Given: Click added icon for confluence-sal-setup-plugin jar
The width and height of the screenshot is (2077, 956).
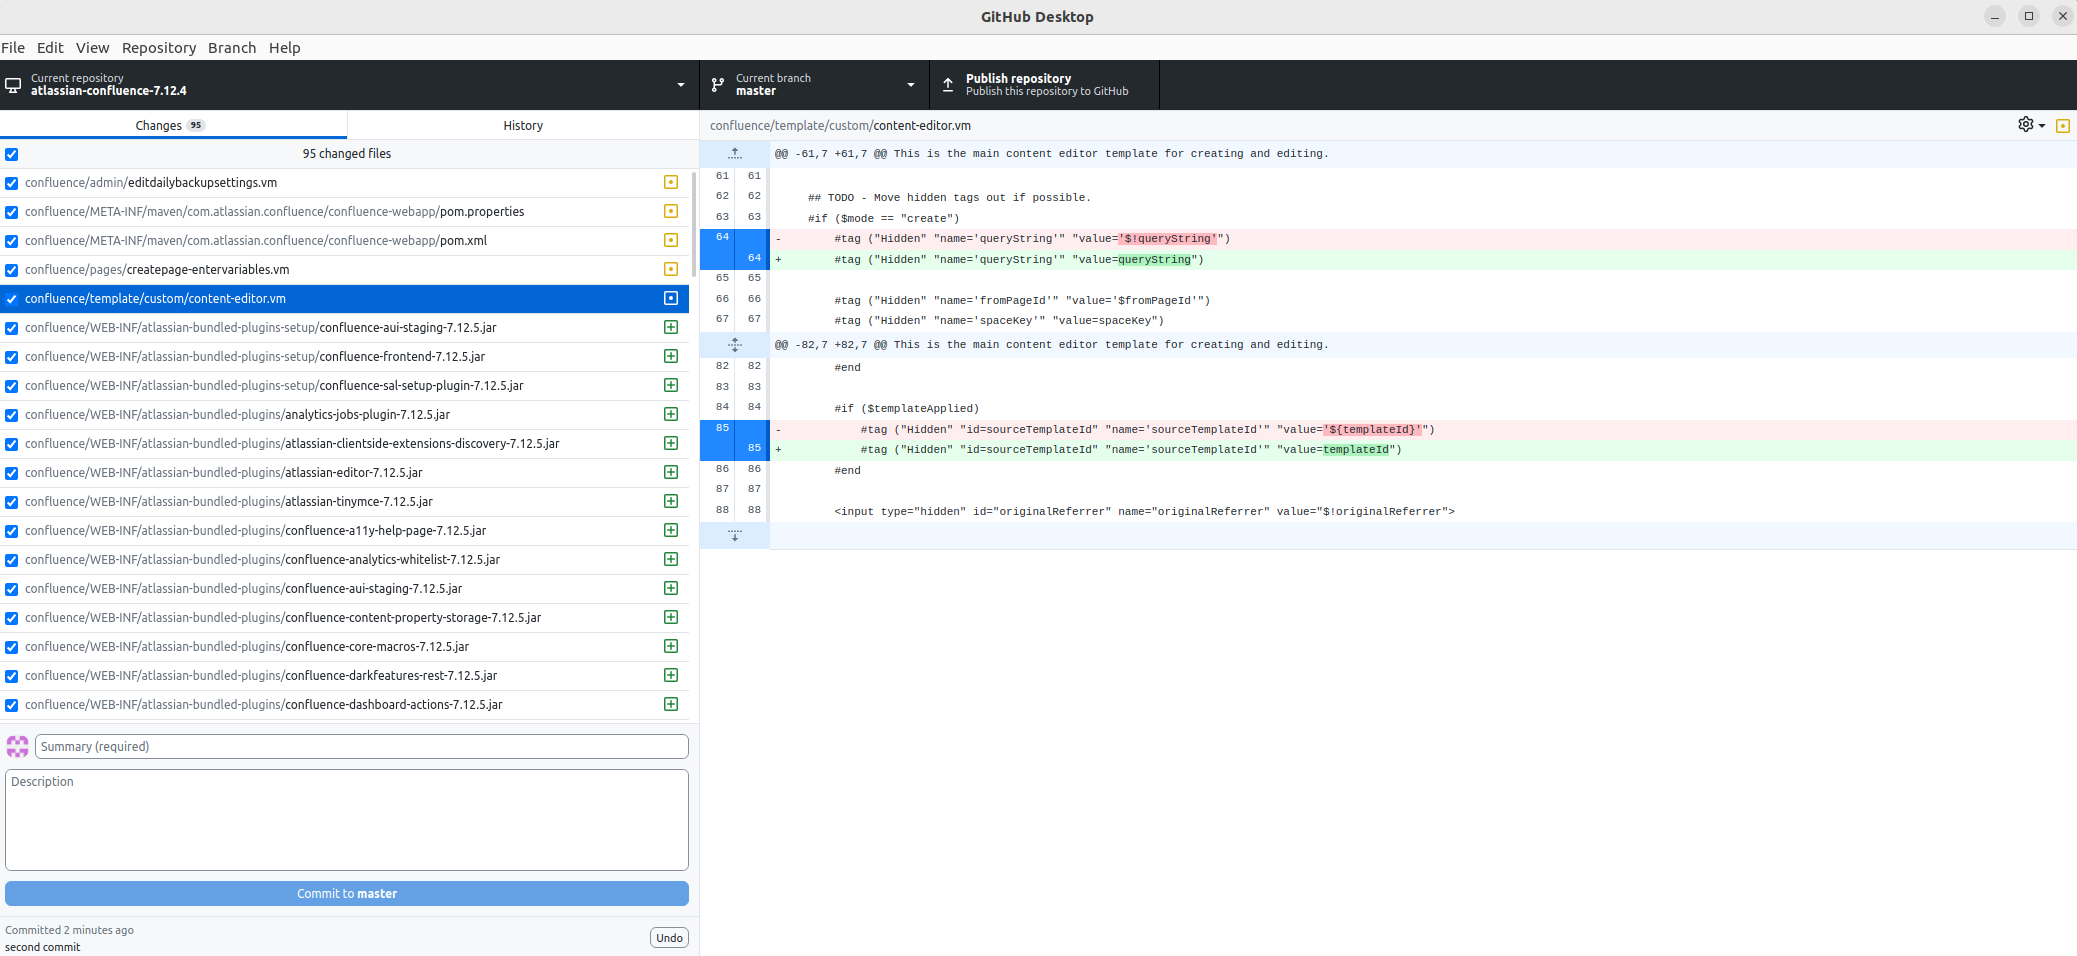Looking at the screenshot, I should (x=671, y=385).
